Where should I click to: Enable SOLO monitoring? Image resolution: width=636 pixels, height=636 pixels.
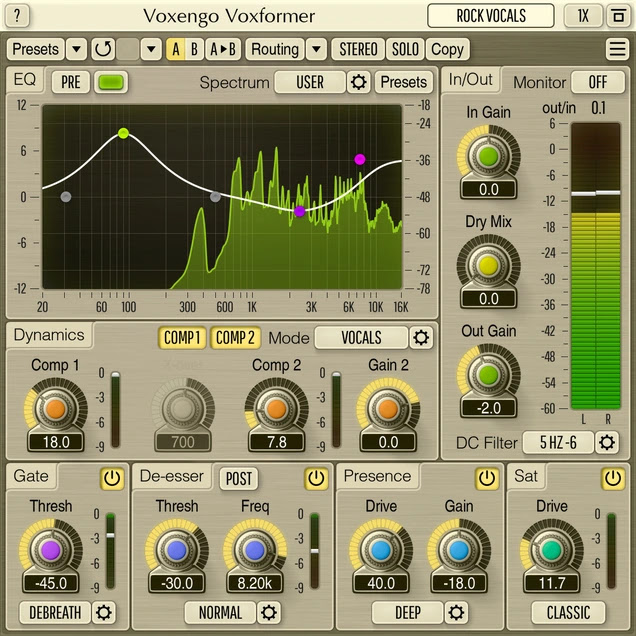tap(405, 49)
